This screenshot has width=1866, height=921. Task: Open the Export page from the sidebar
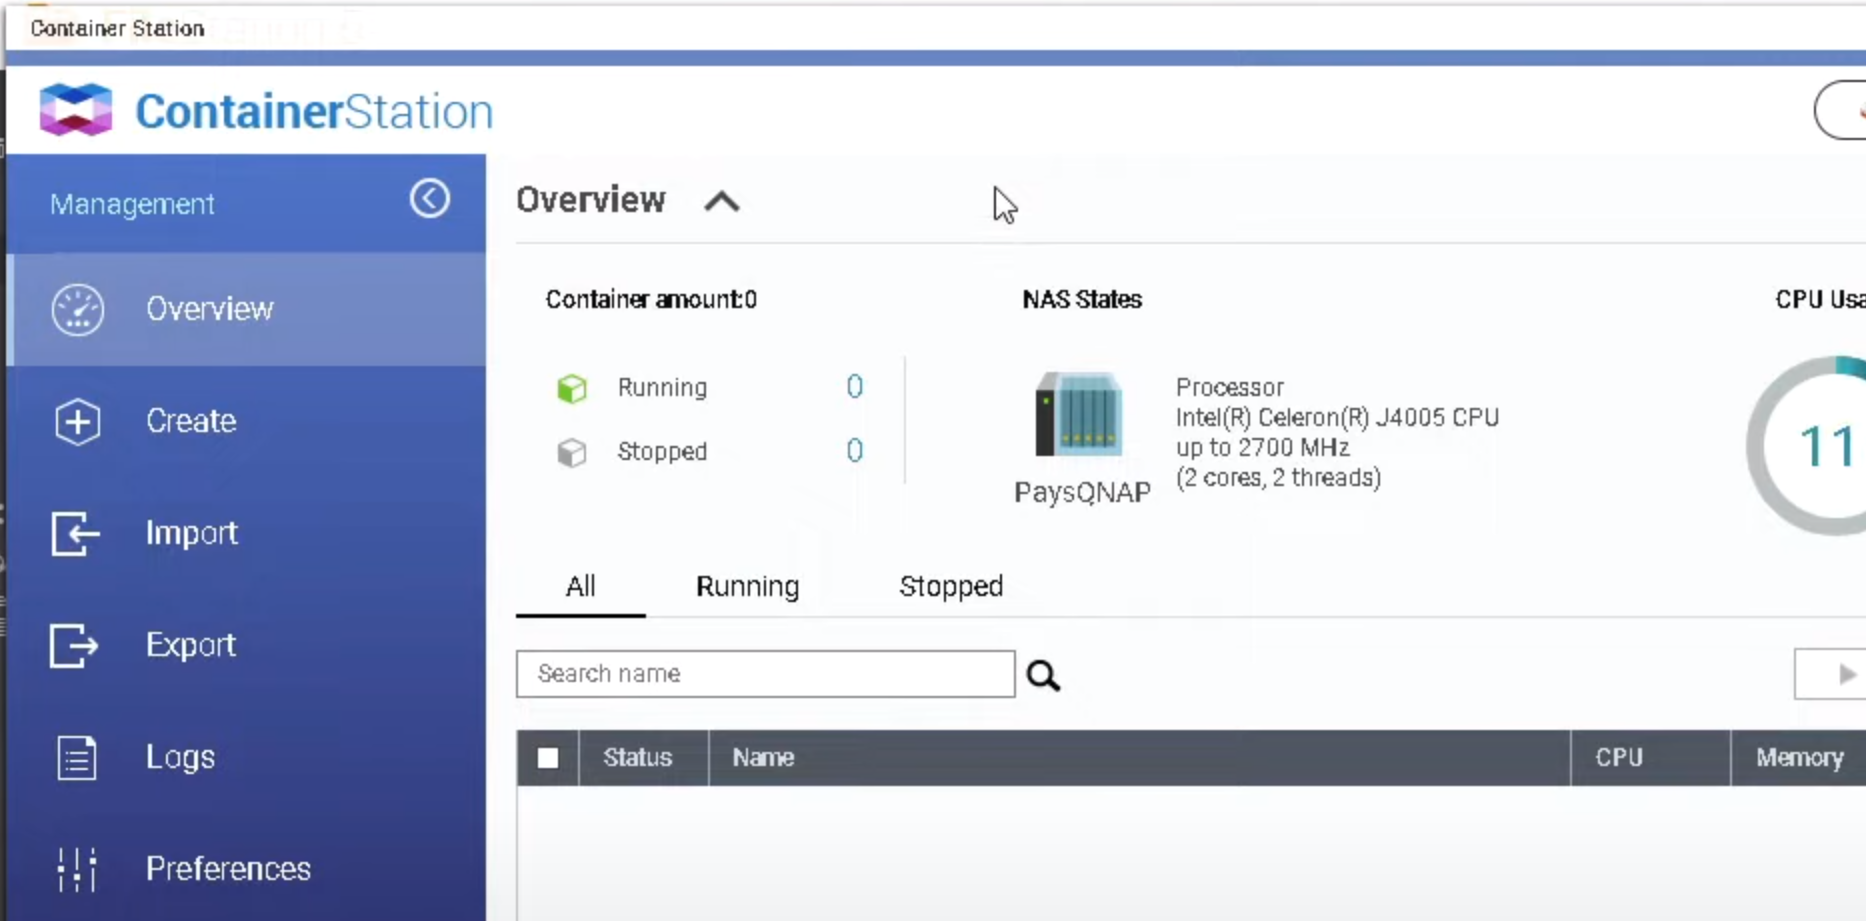(246, 645)
